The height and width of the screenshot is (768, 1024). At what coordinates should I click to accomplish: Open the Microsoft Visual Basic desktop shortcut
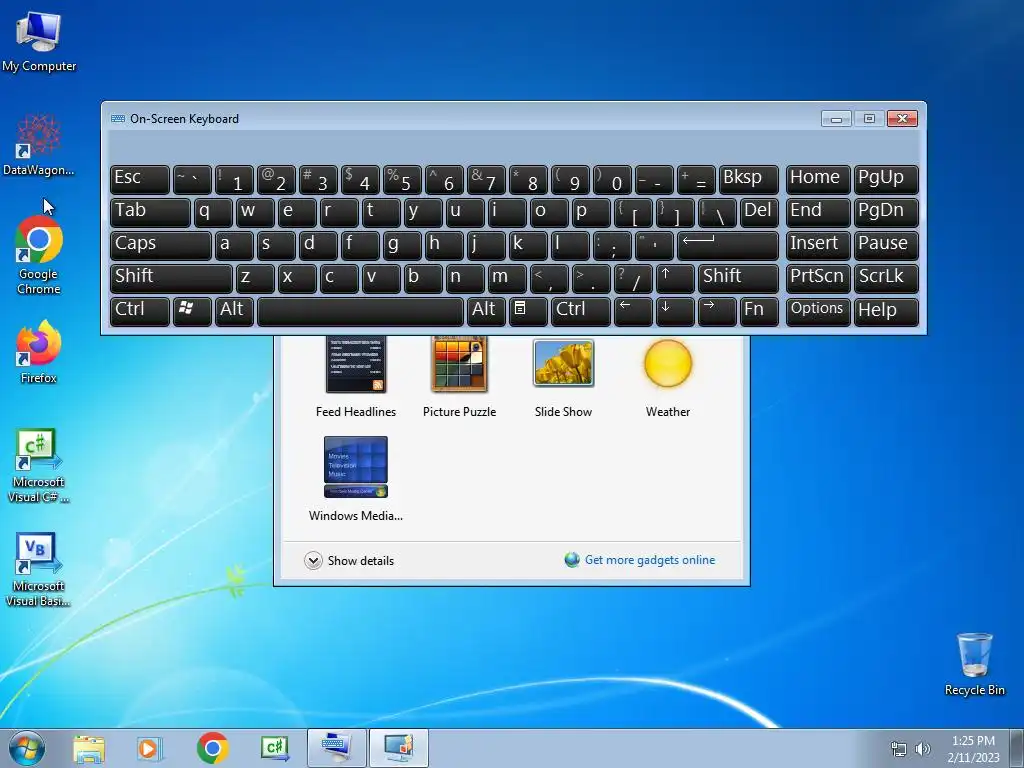(x=39, y=569)
